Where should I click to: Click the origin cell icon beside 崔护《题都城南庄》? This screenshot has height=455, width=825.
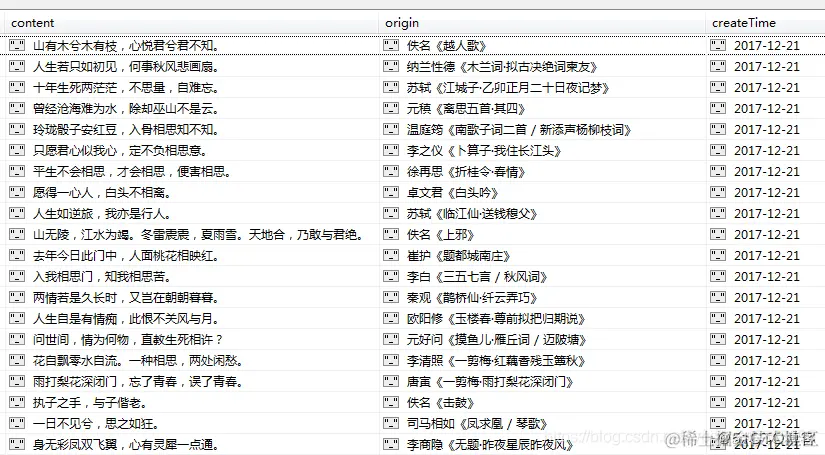click(391, 256)
